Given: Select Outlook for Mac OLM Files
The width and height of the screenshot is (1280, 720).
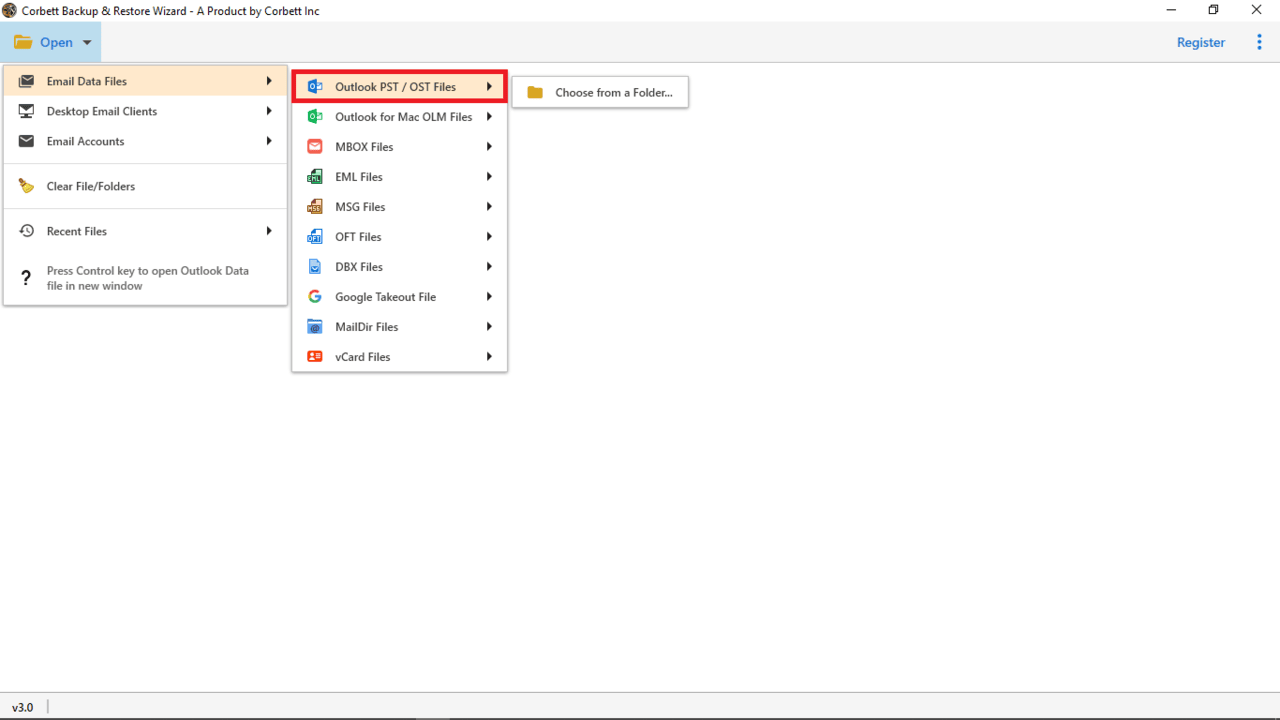Looking at the screenshot, I should (x=400, y=117).
